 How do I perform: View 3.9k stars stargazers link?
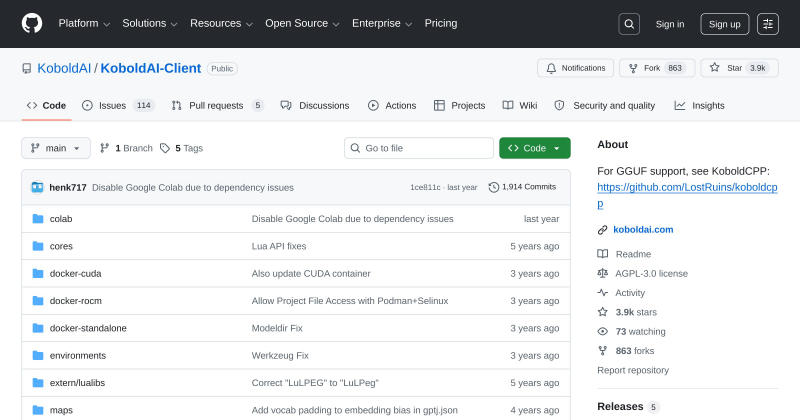[x=636, y=312]
